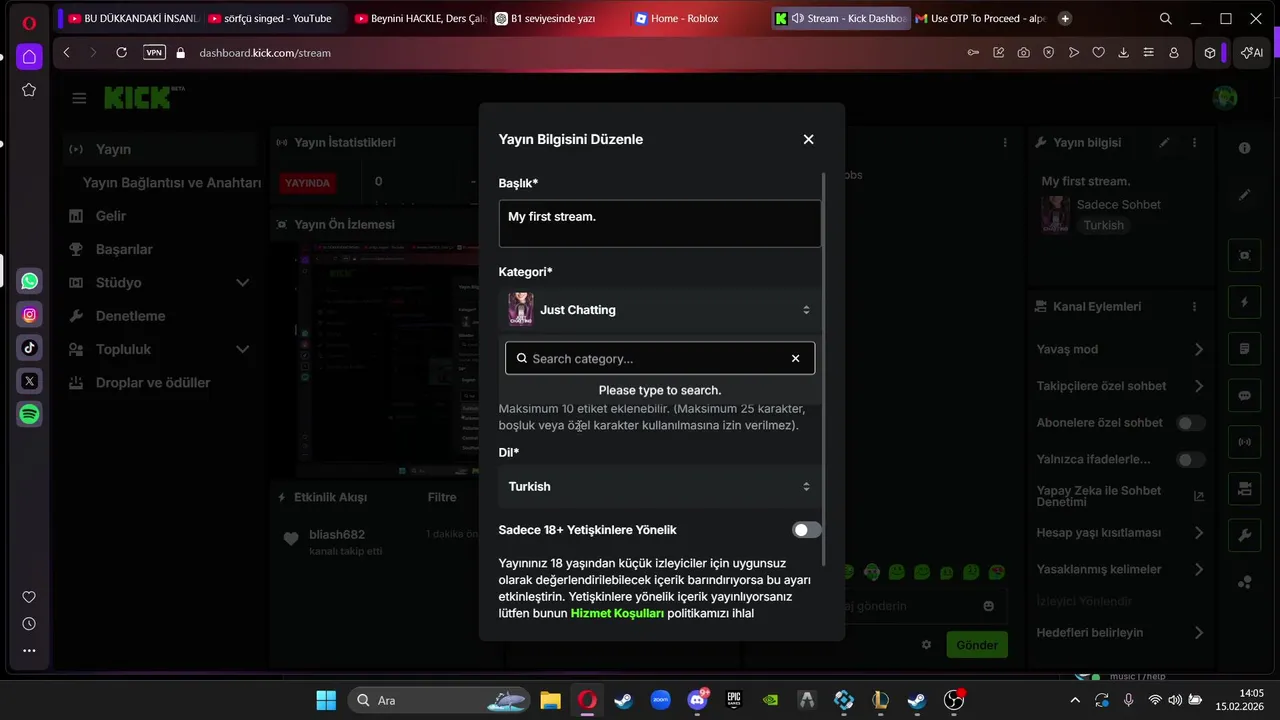Open the Kick hamburger menu
The width and height of the screenshot is (1280, 720).
[79, 98]
